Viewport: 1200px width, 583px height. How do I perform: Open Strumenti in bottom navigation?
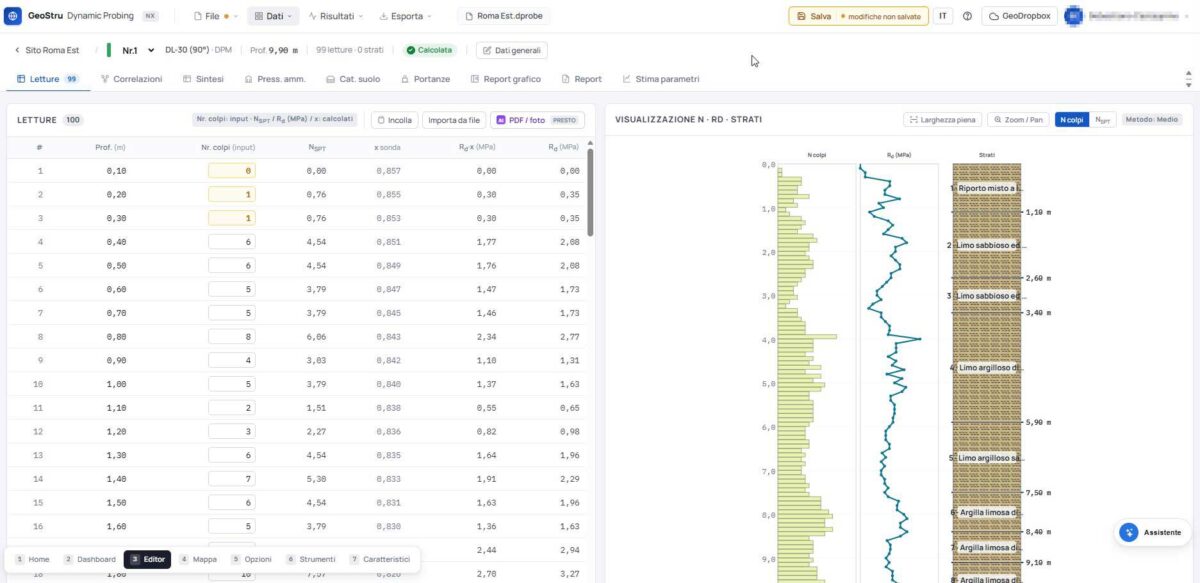point(311,559)
